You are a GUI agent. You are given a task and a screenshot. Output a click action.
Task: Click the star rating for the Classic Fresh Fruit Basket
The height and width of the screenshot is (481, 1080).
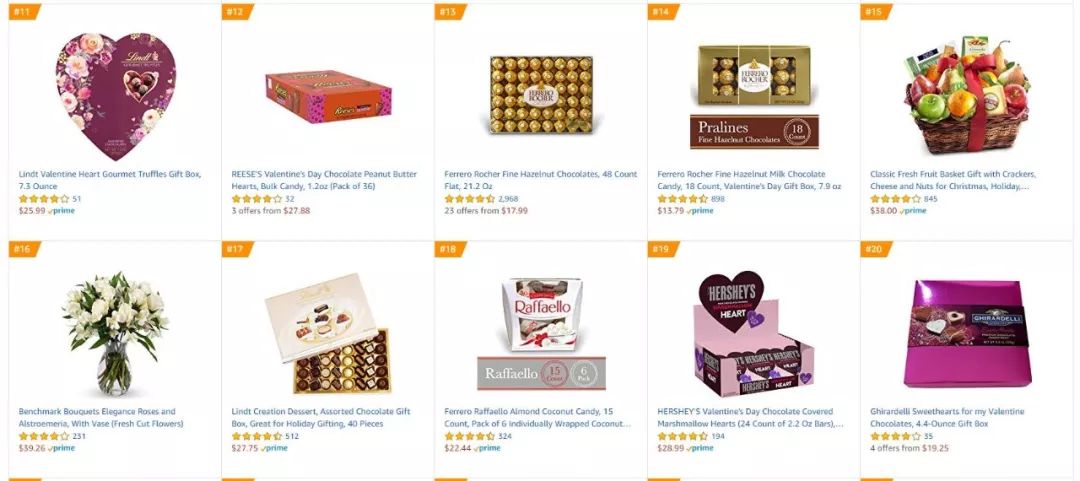pyautogui.click(x=895, y=198)
